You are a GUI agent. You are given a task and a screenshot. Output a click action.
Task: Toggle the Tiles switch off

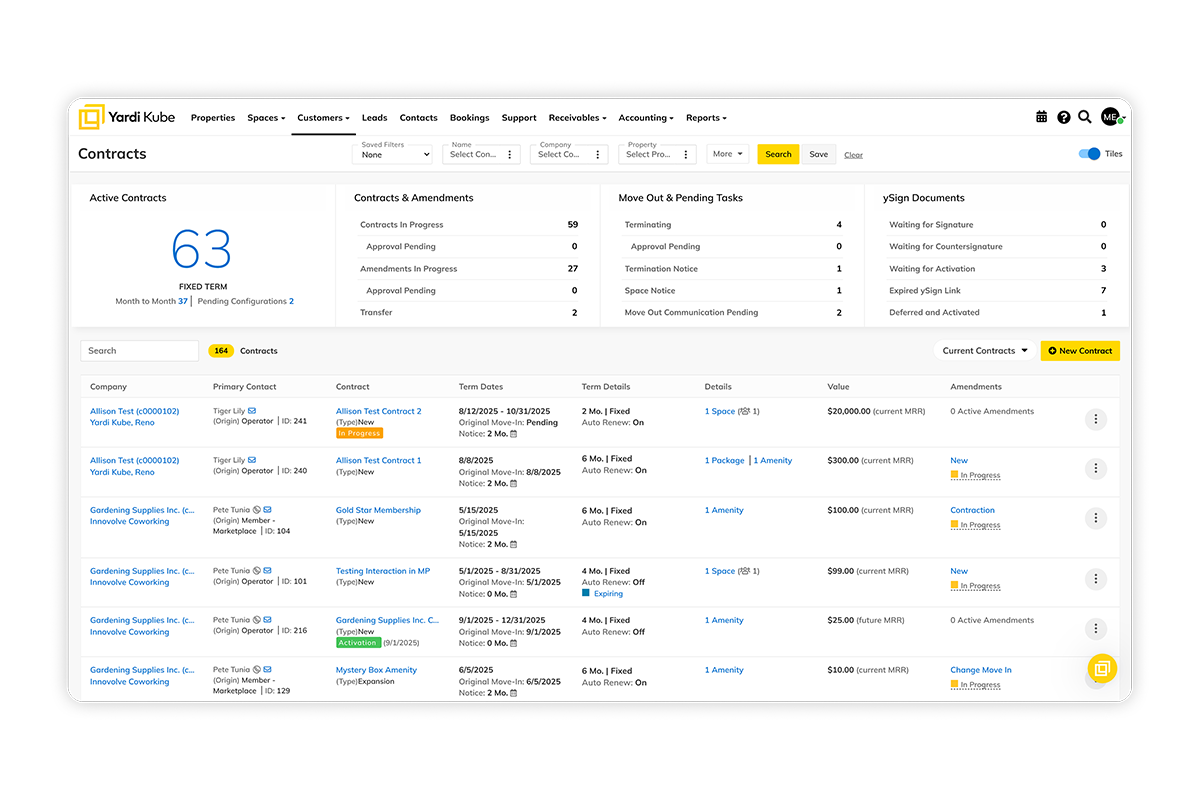pyautogui.click(x=1089, y=154)
